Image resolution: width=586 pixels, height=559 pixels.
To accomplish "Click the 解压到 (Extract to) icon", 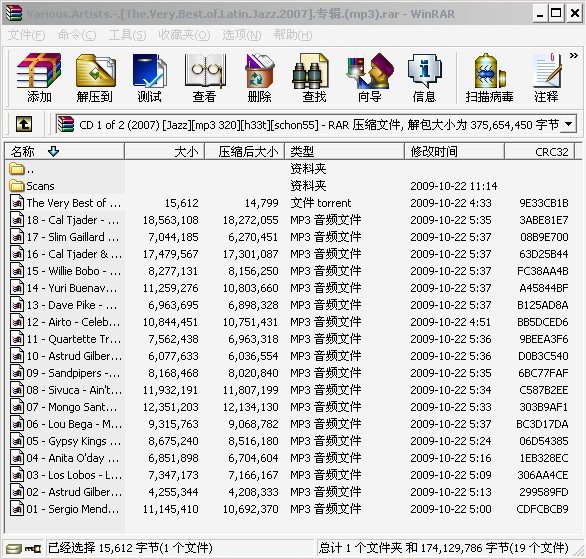I will point(95,78).
